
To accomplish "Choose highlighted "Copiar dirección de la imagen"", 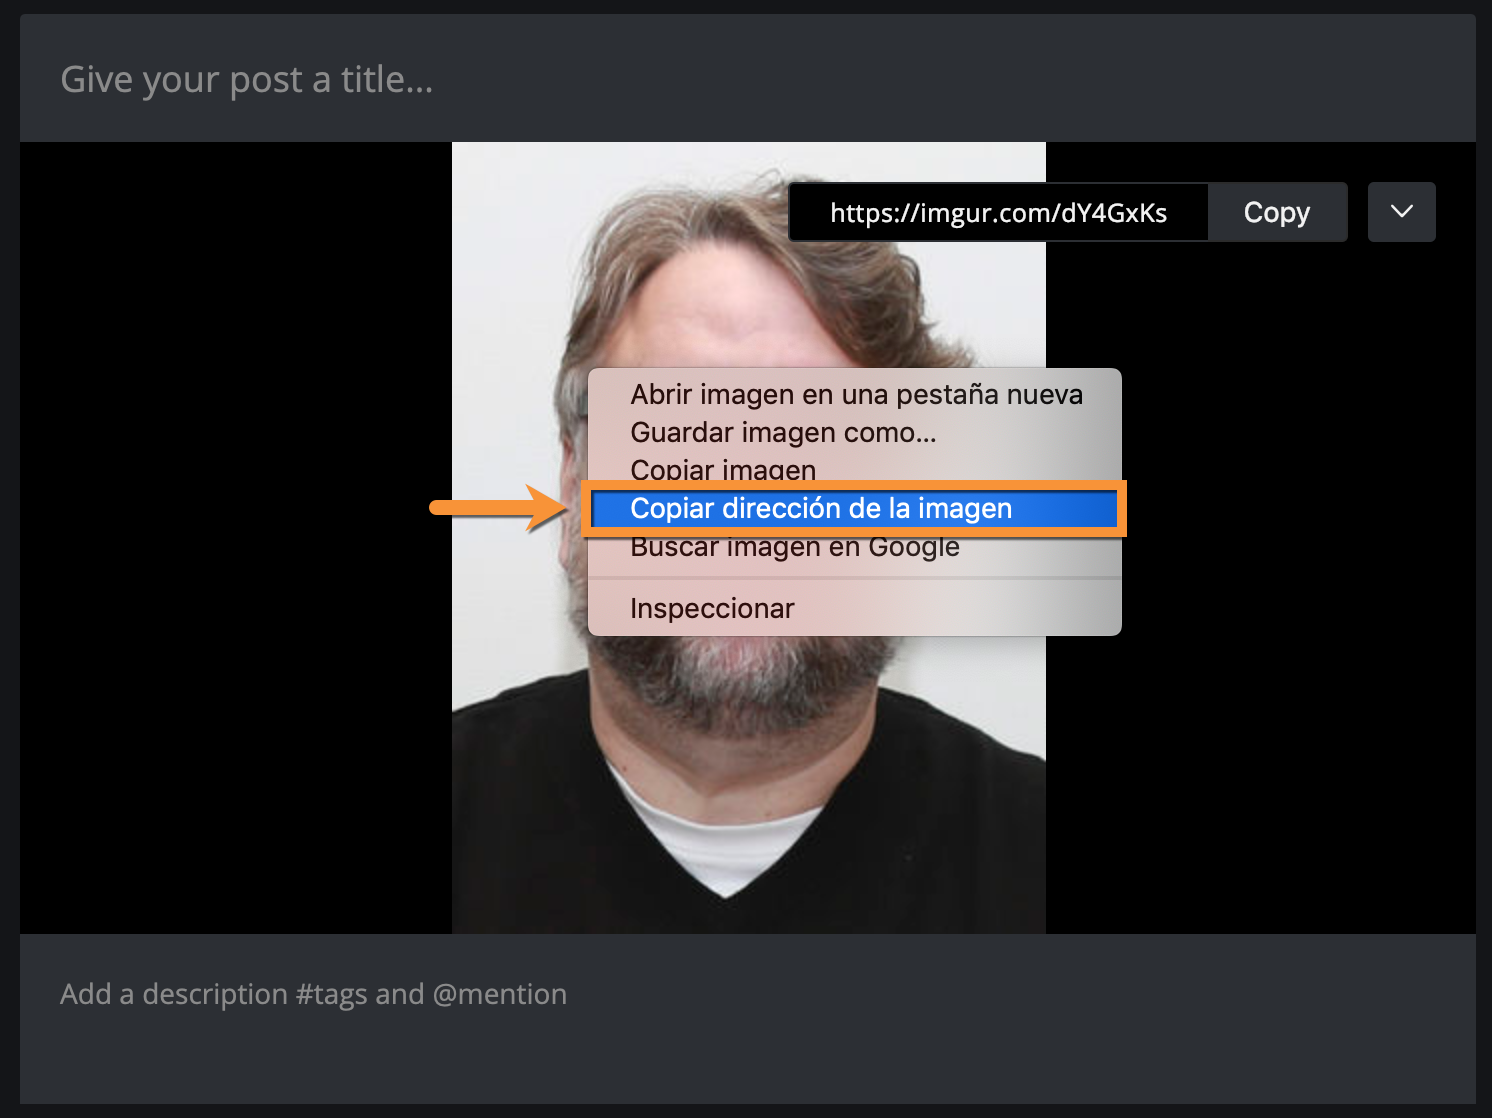I will click(820, 509).
